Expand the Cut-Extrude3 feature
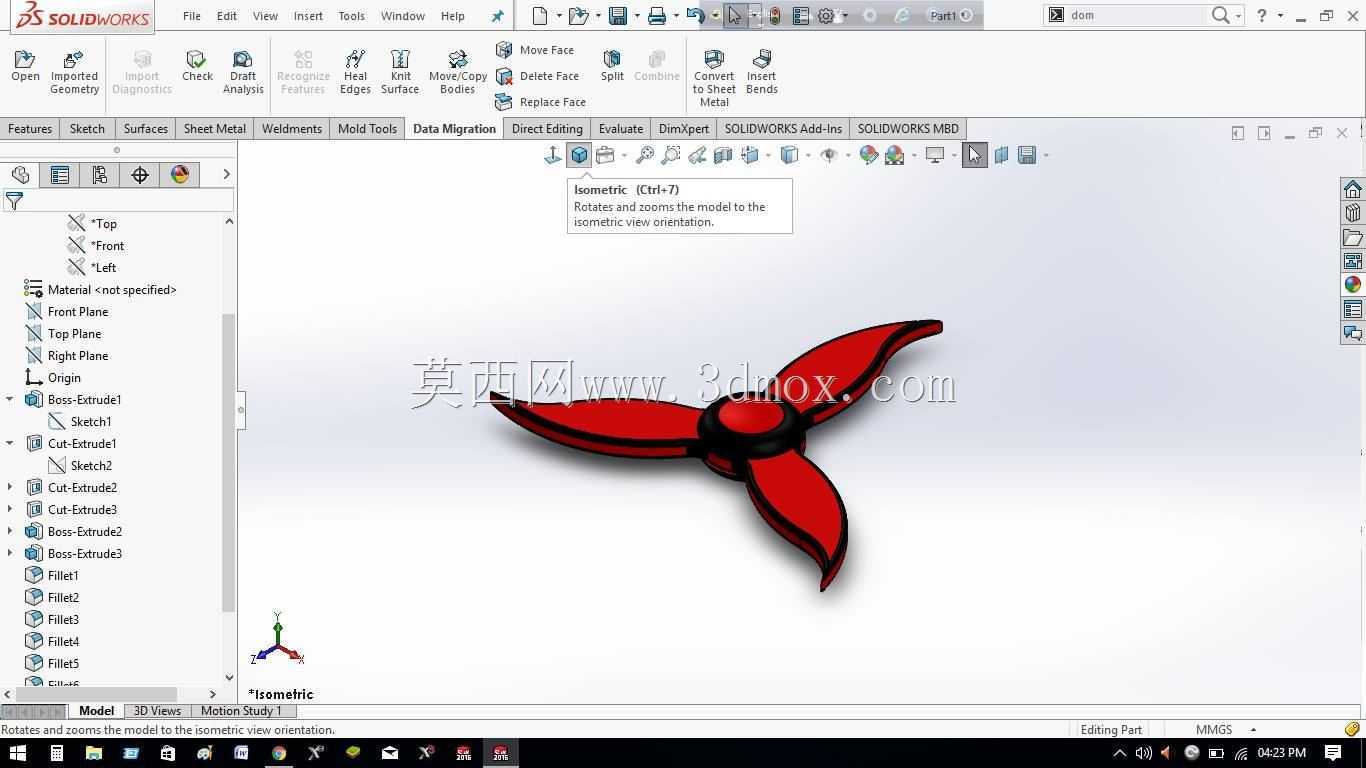1366x768 pixels. [10, 509]
